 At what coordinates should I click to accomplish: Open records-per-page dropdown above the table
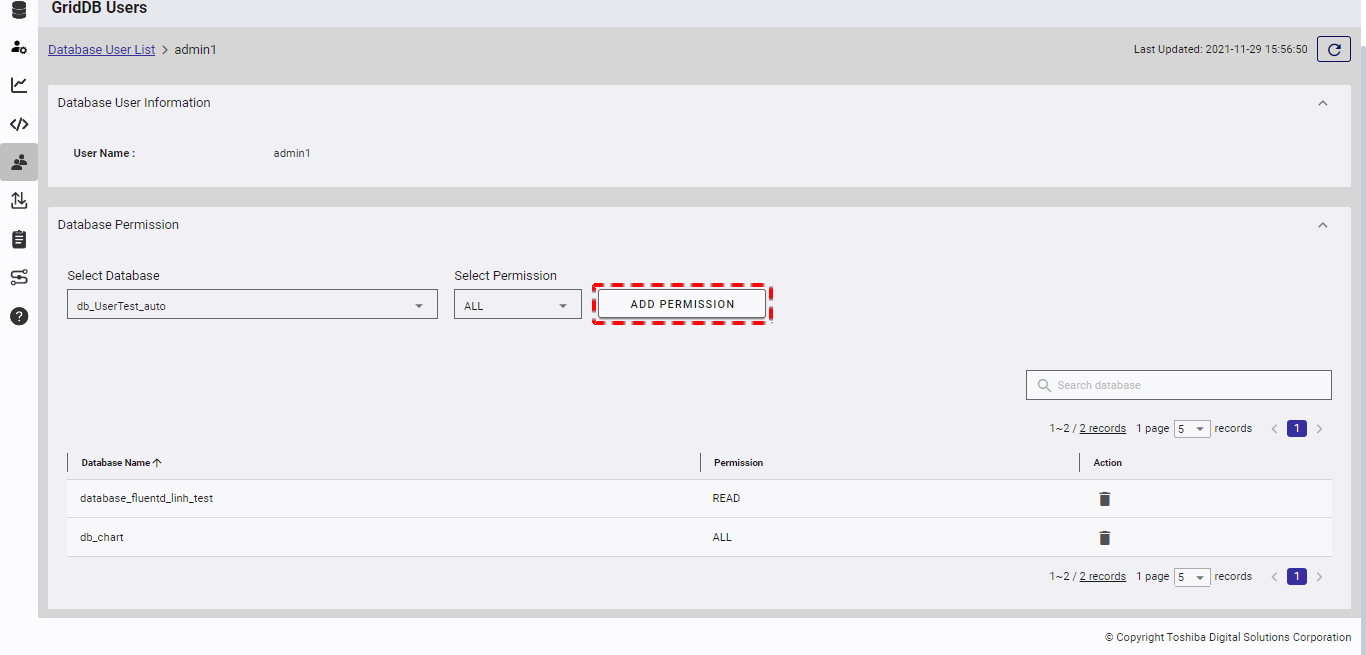tap(1192, 429)
